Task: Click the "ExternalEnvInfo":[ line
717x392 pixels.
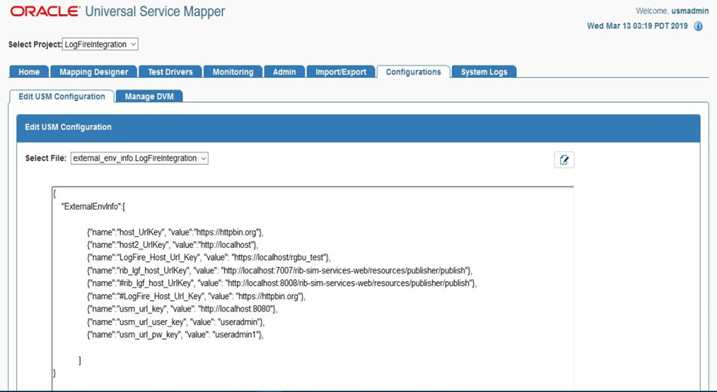Action: pos(93,207)
